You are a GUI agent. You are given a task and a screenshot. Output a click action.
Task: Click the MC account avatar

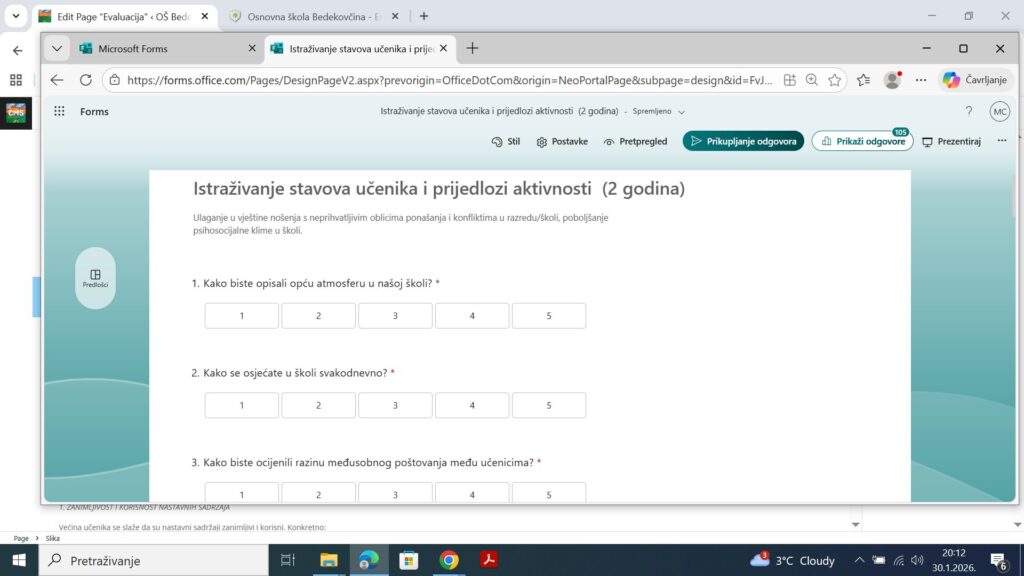pos(999,111)
